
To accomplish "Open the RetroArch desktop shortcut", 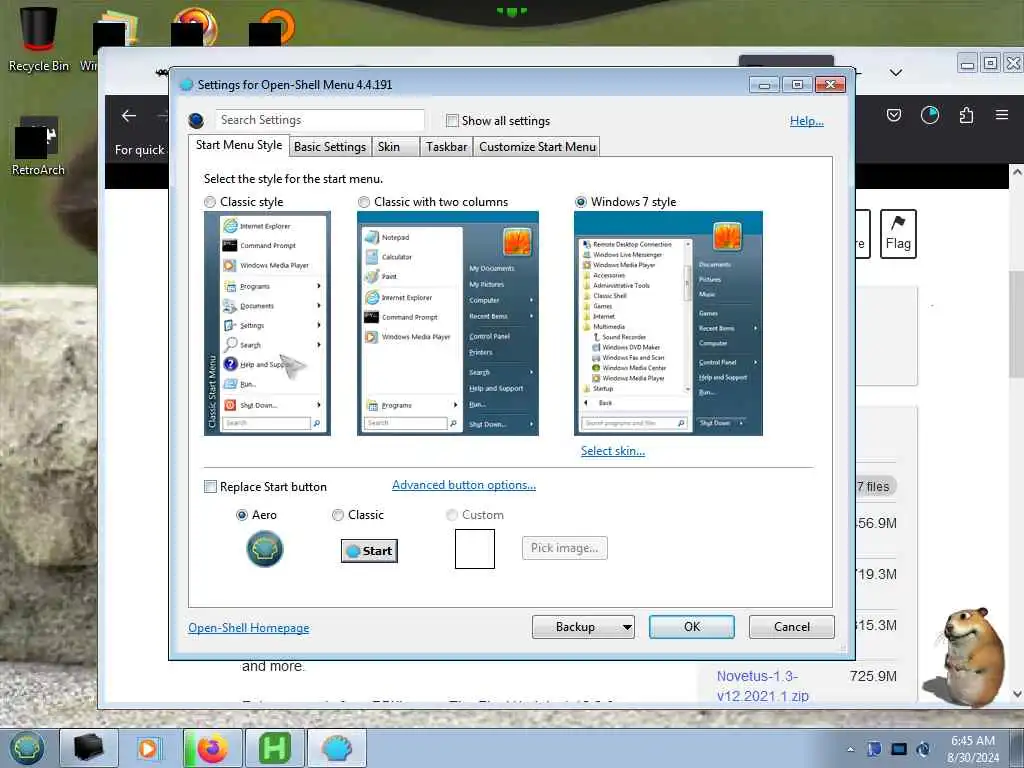I will point(38,146).
